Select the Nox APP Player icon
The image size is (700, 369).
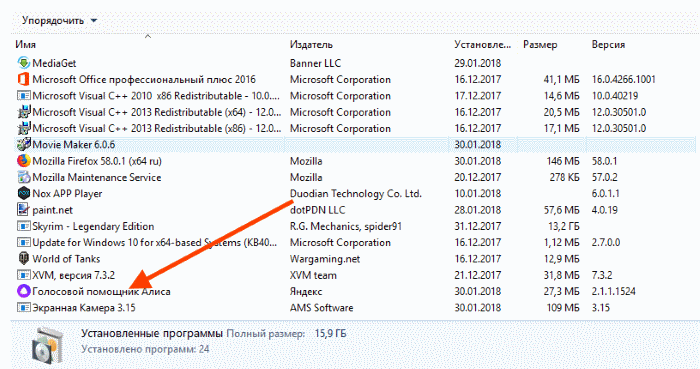24,193
